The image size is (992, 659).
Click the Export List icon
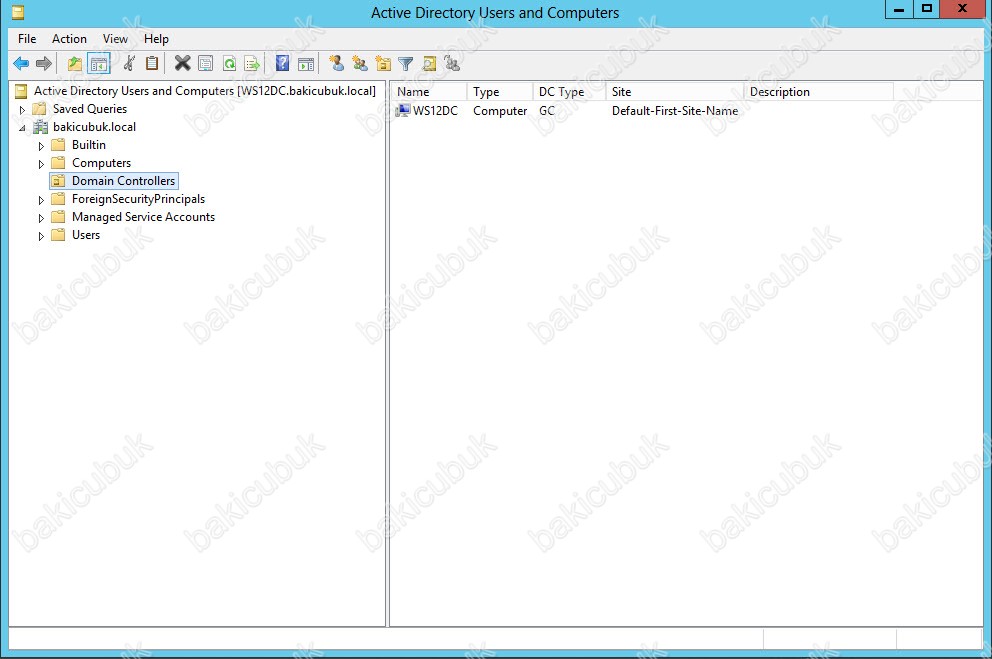252,63
